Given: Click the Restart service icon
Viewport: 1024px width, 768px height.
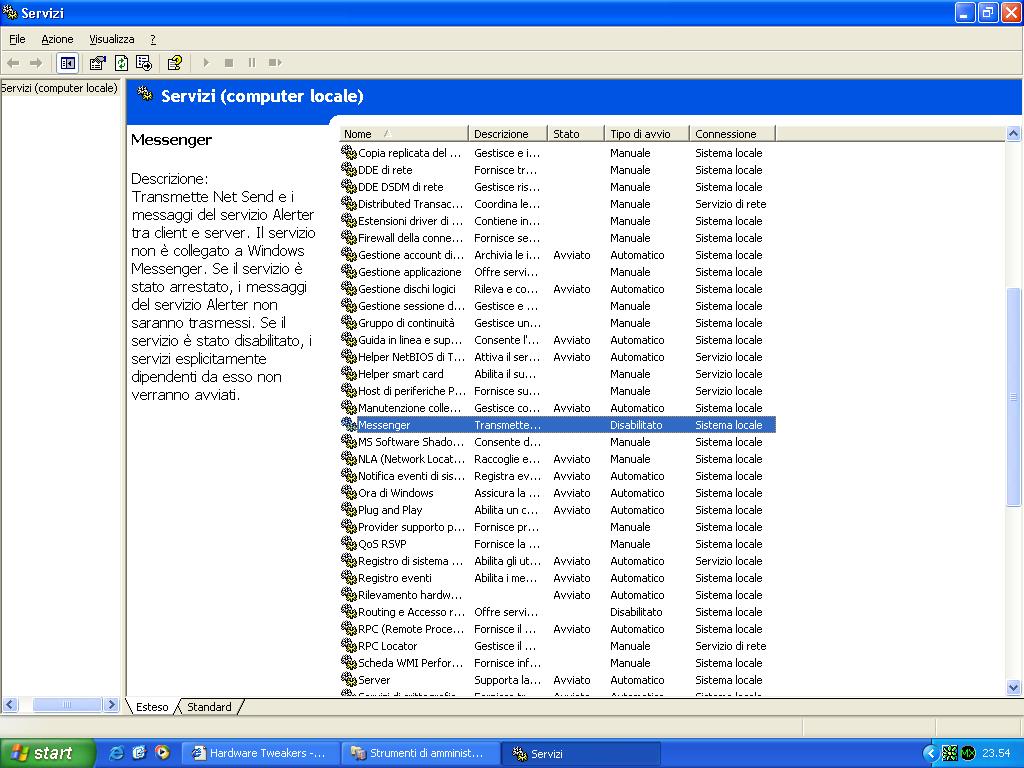Looking at the screenshot, I should click(275, 63).
